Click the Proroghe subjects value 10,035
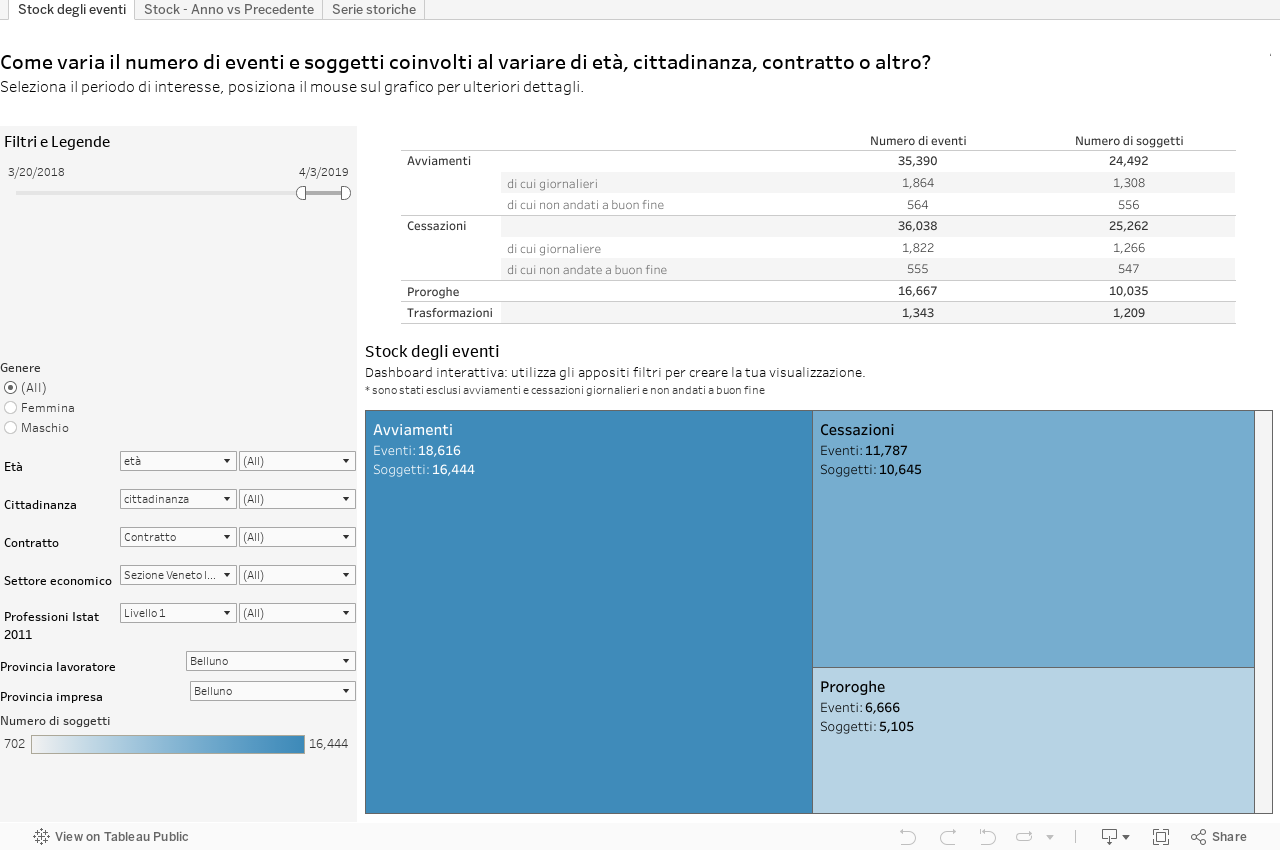The height and width of the screenshot is (850, 1280). click(1129, 291)
